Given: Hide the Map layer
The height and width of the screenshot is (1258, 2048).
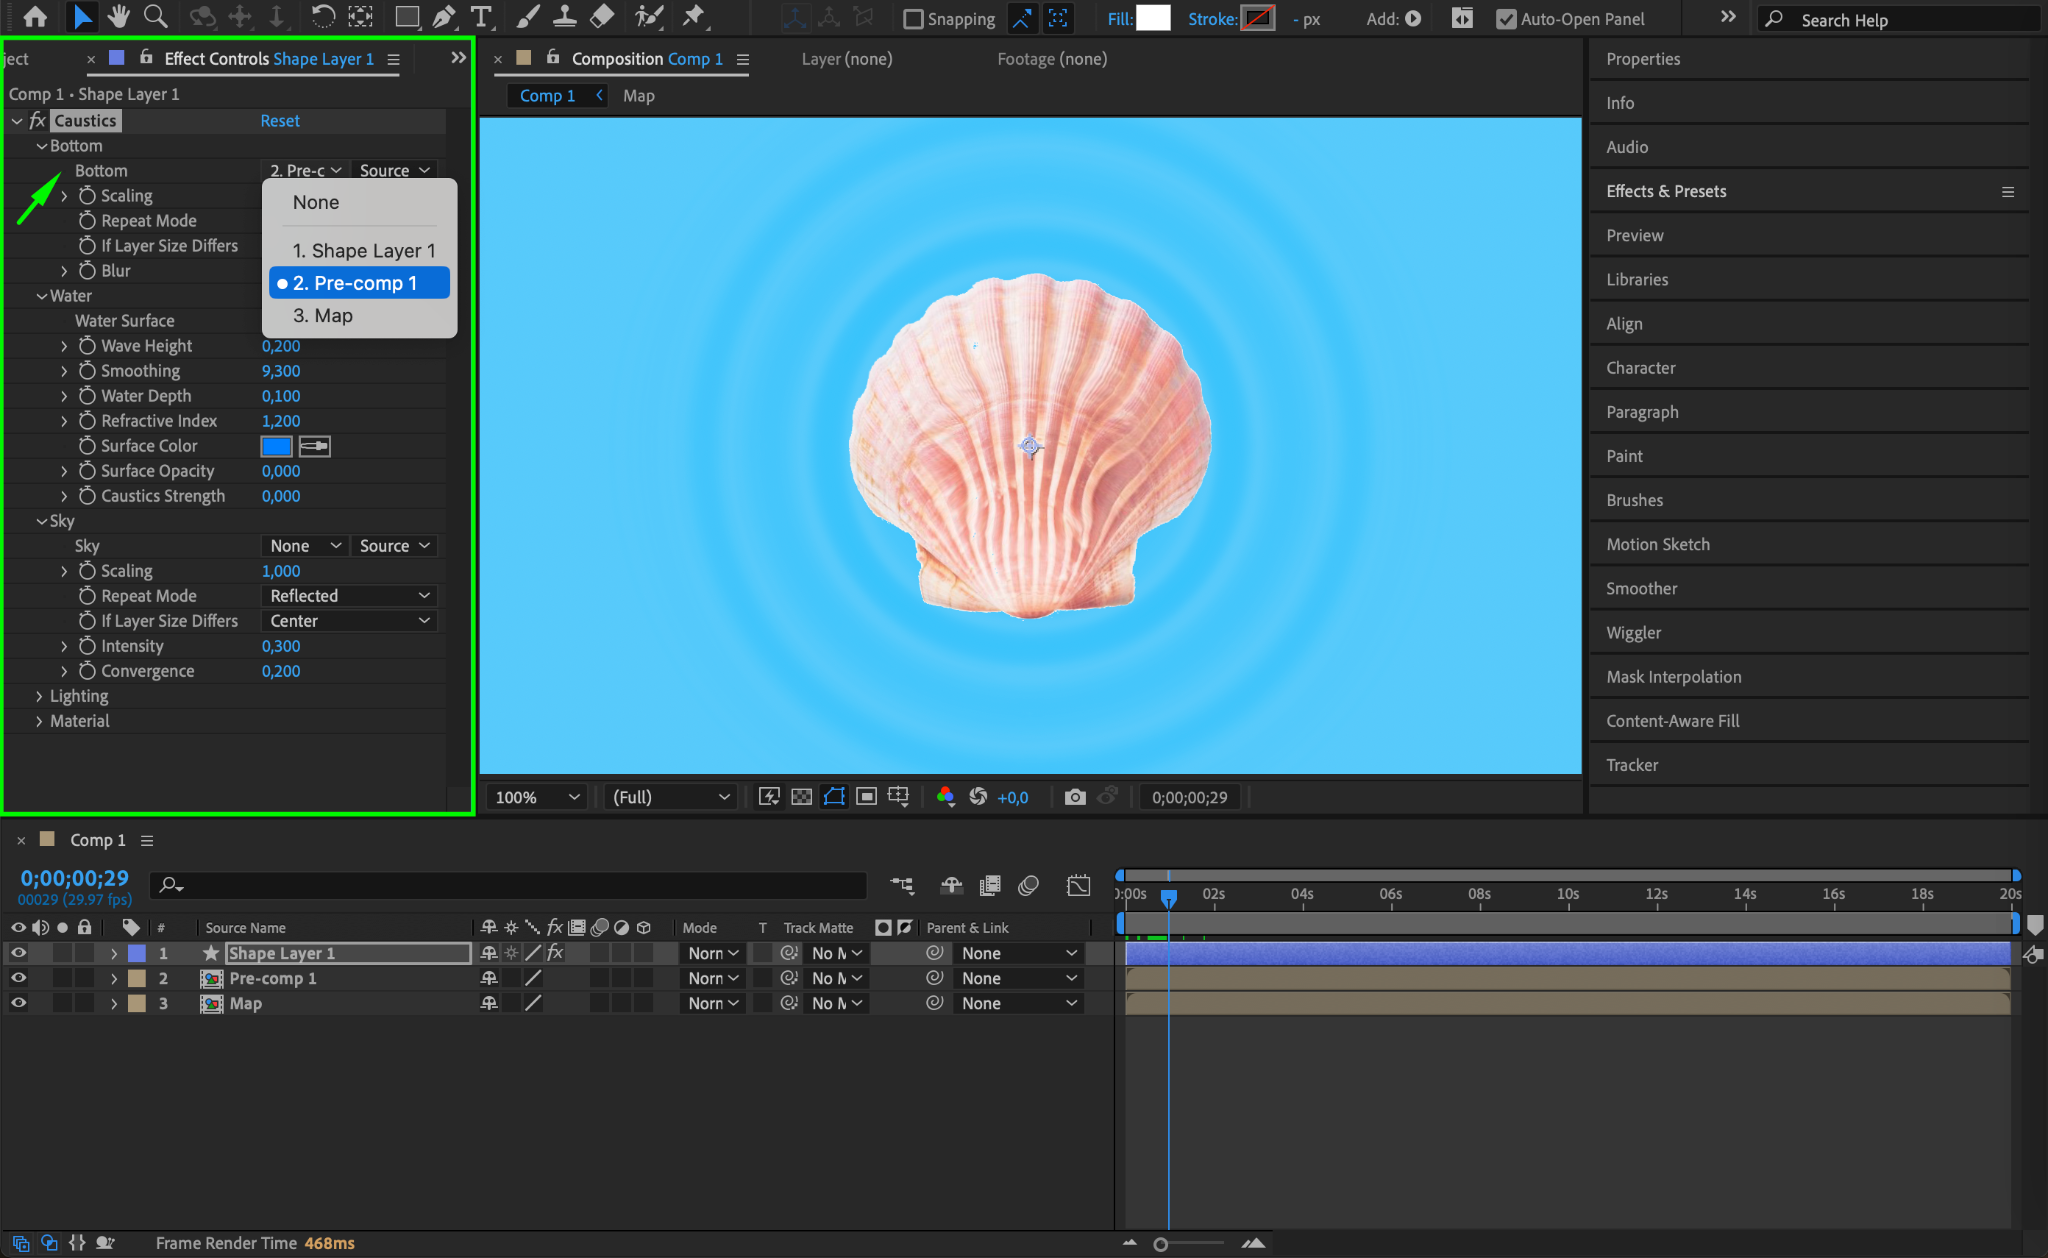Looking at the screenshot, I should 18,1003.
